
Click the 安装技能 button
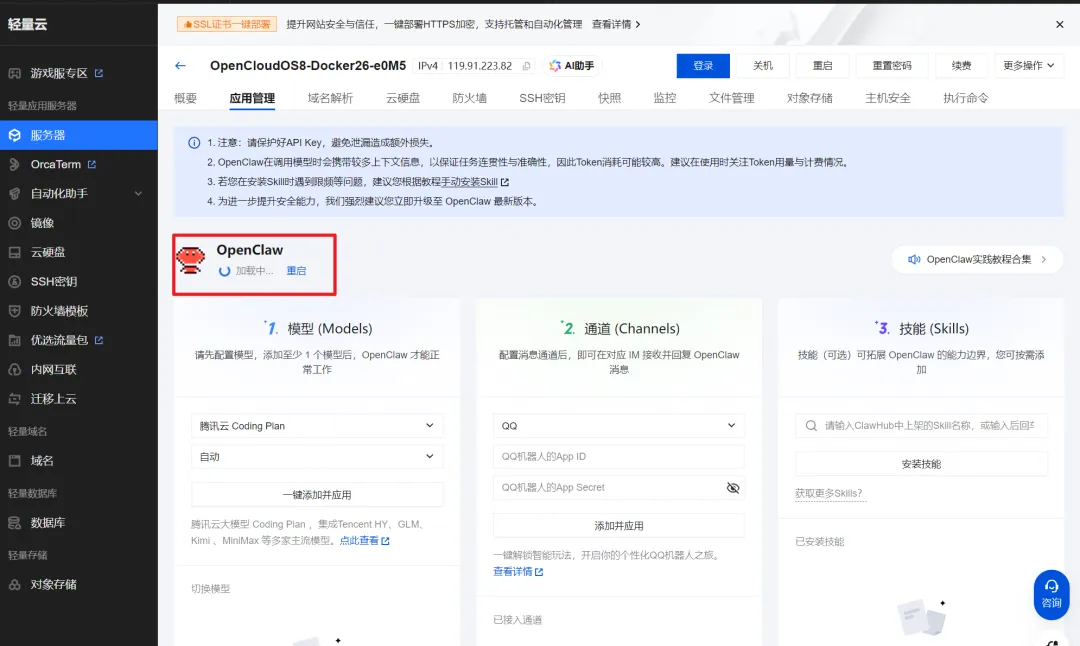(x=922, y=464)
